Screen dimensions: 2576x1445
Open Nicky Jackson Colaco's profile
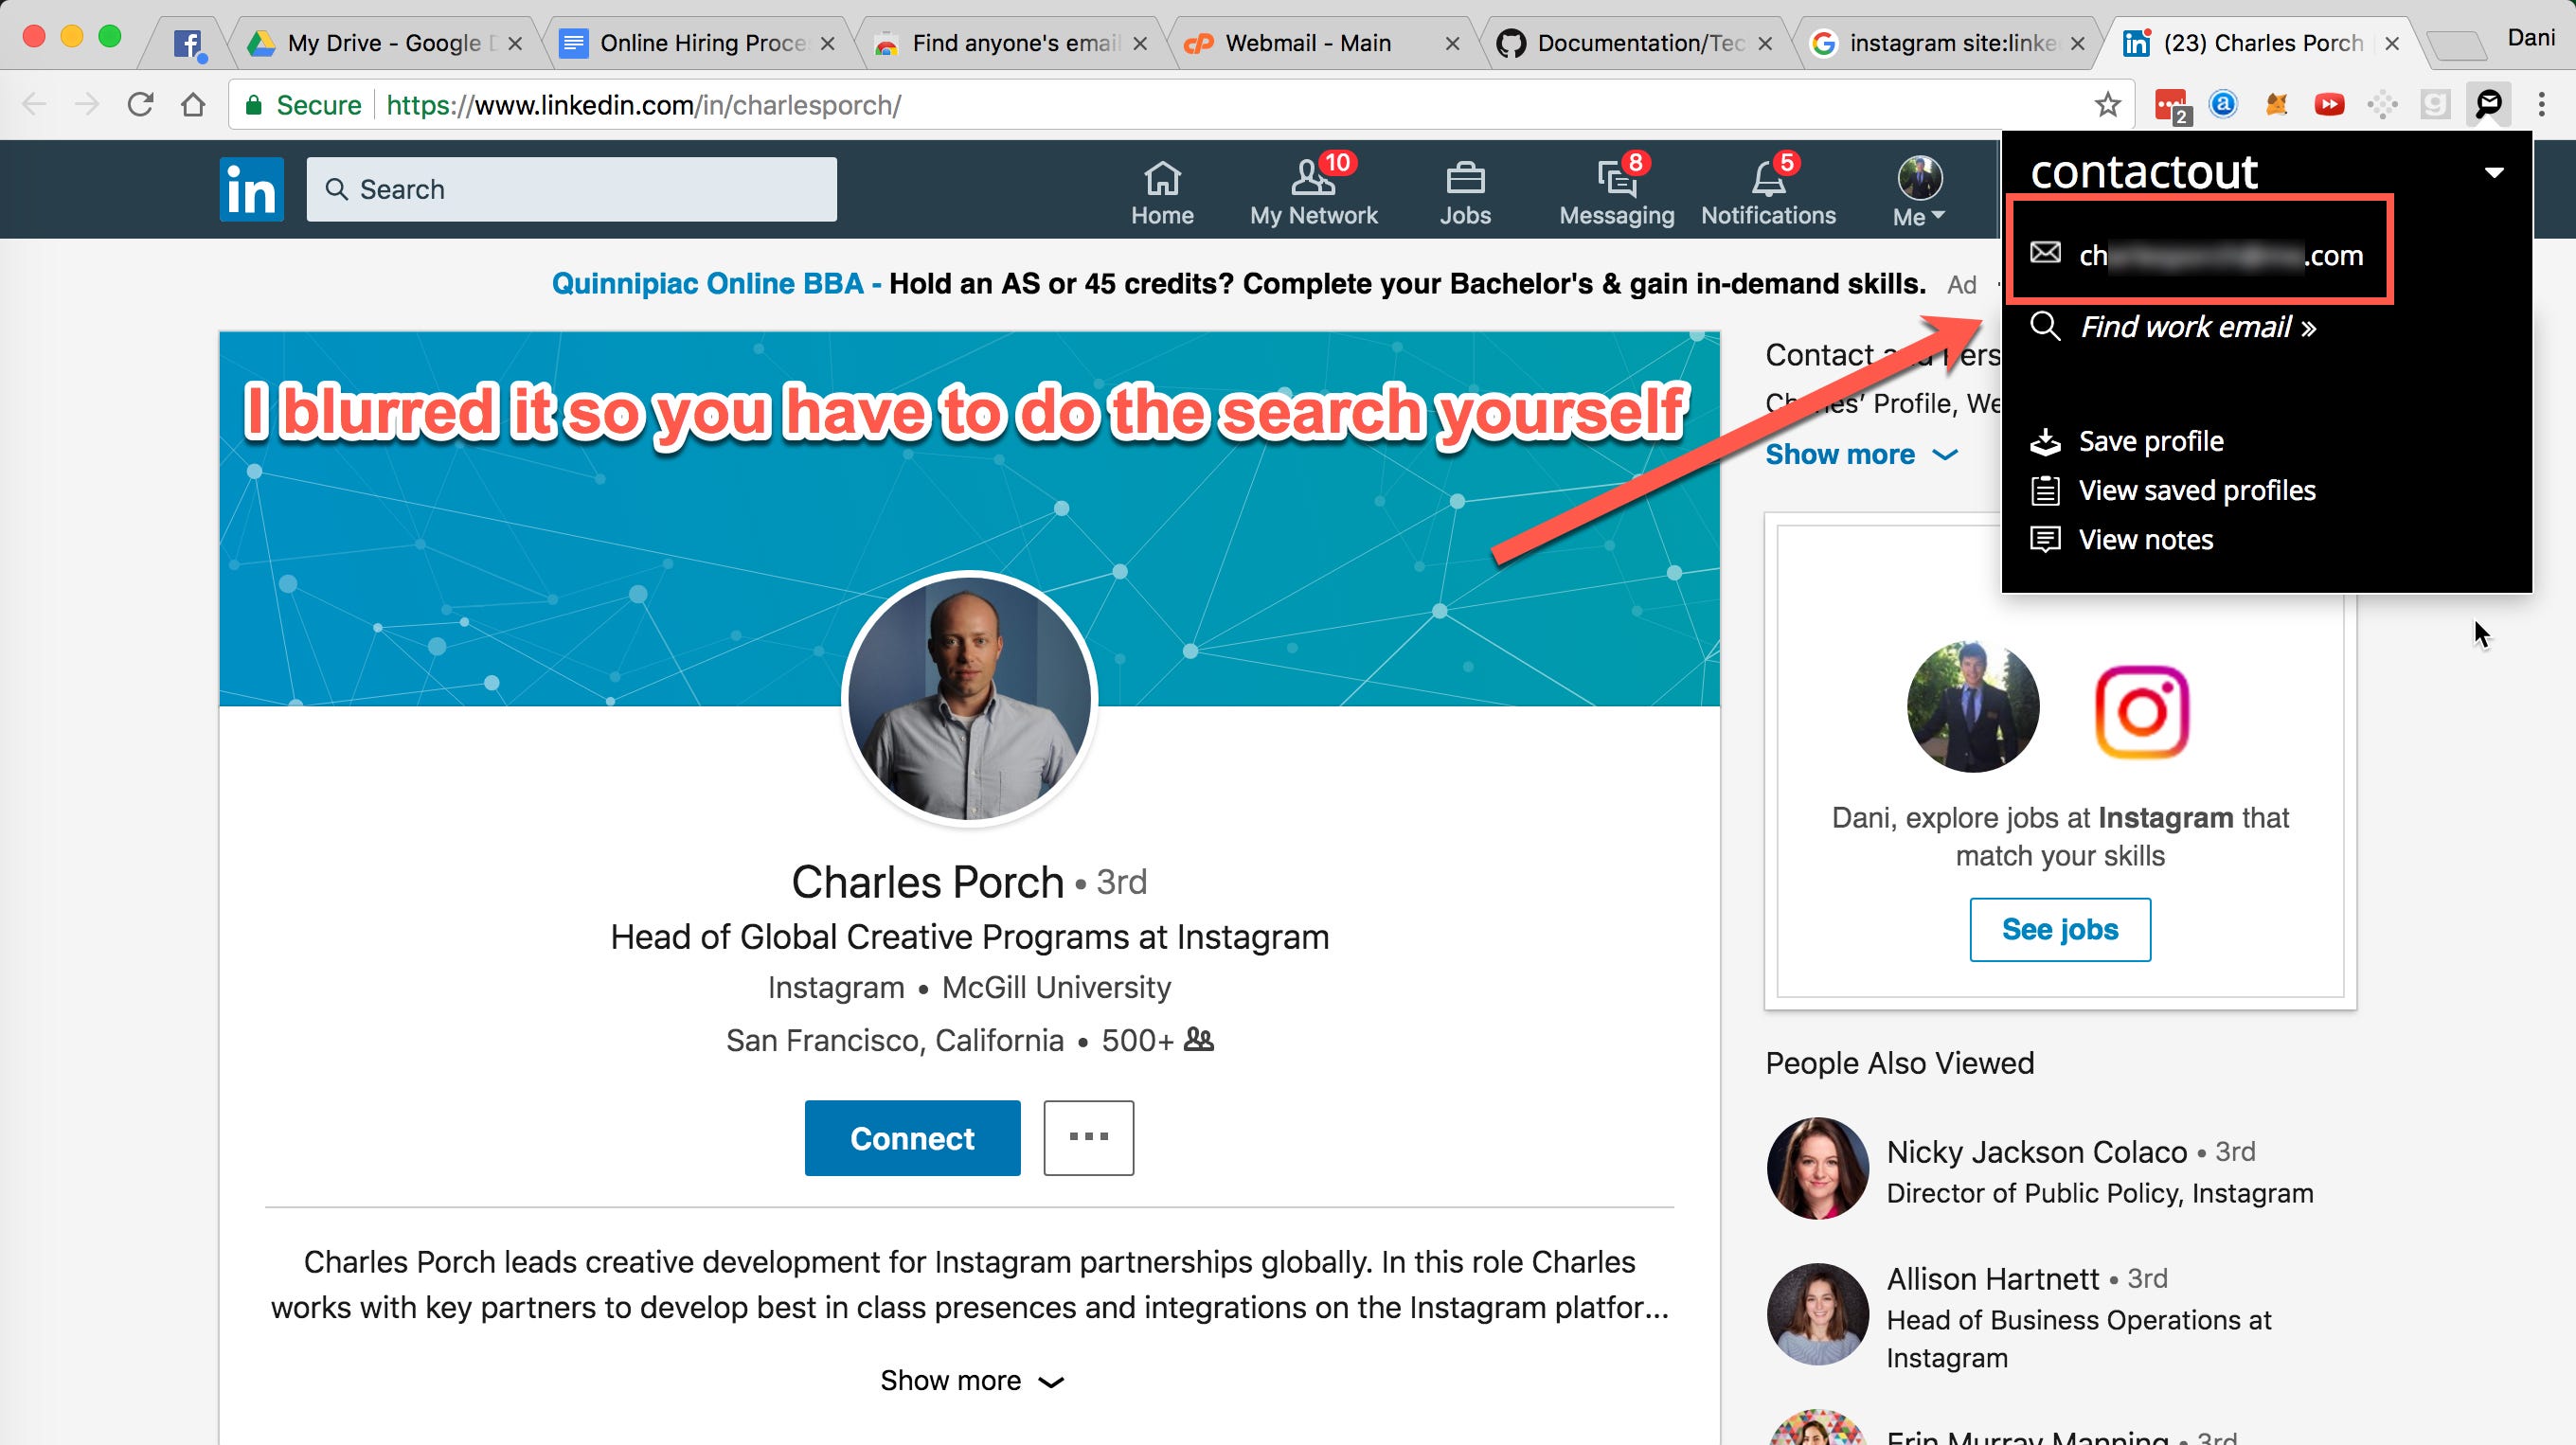[x=2036, y=1151]
